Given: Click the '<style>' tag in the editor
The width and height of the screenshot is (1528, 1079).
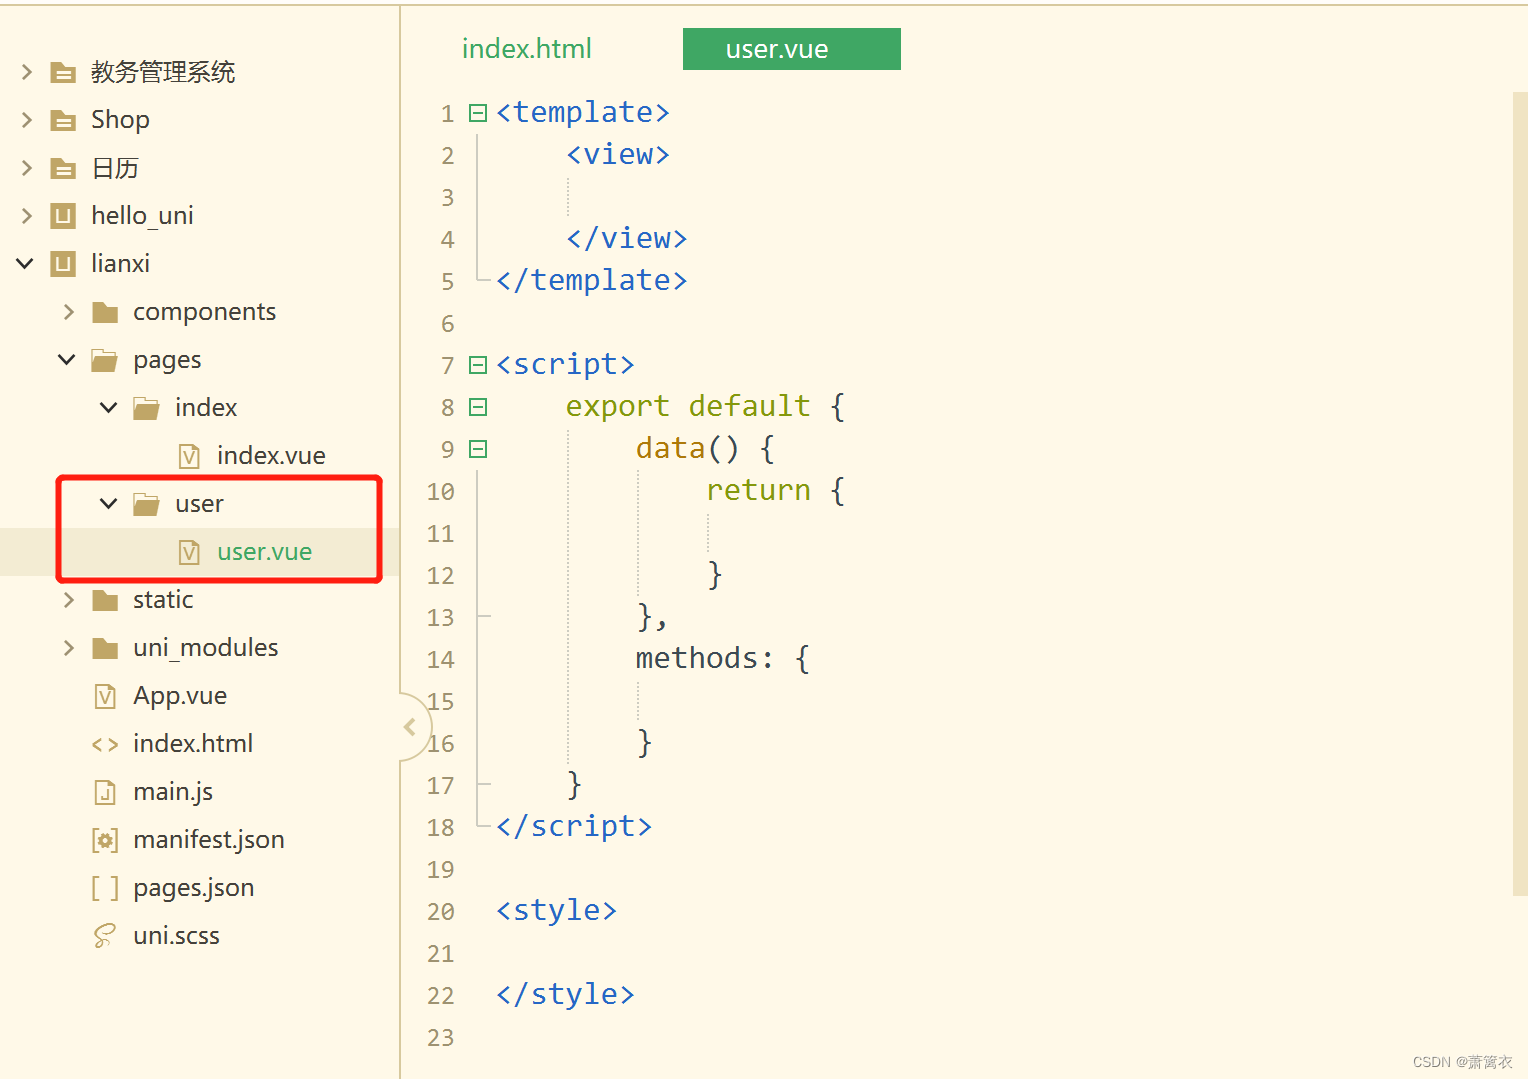Looking at the screenshot, I should (x=556, y=911).
